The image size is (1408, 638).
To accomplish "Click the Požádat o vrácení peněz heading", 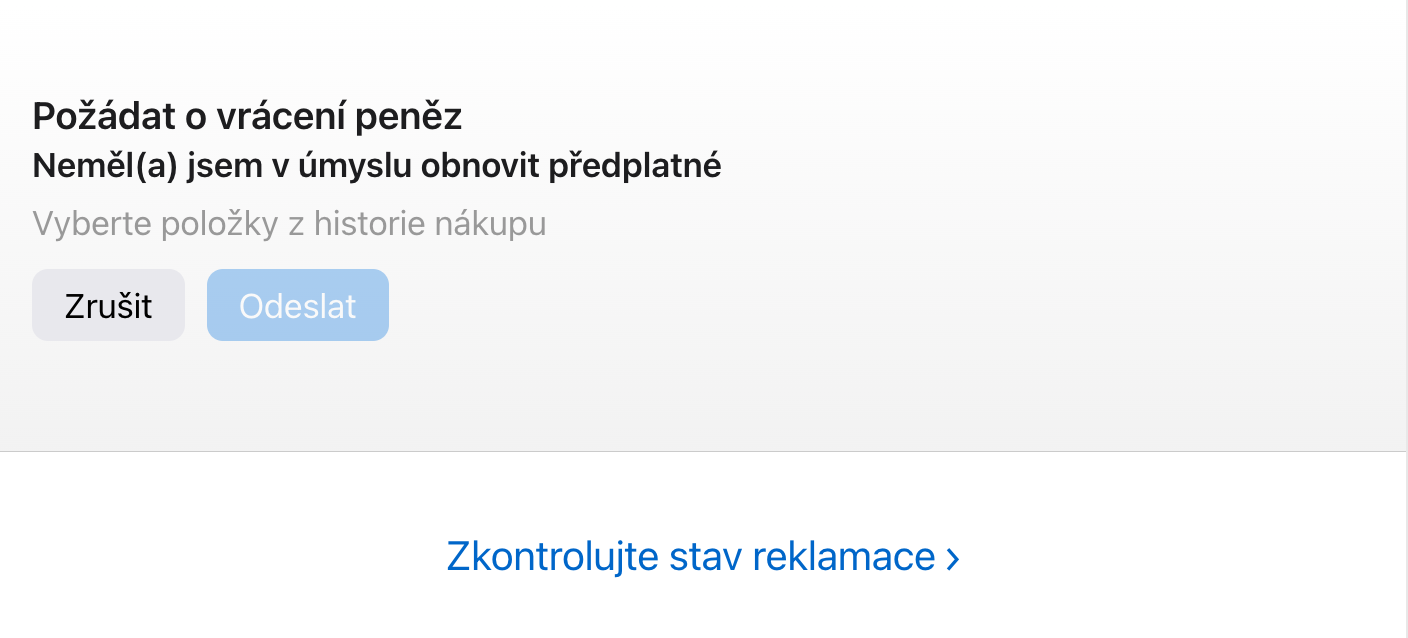I will (x=247, y=117).
